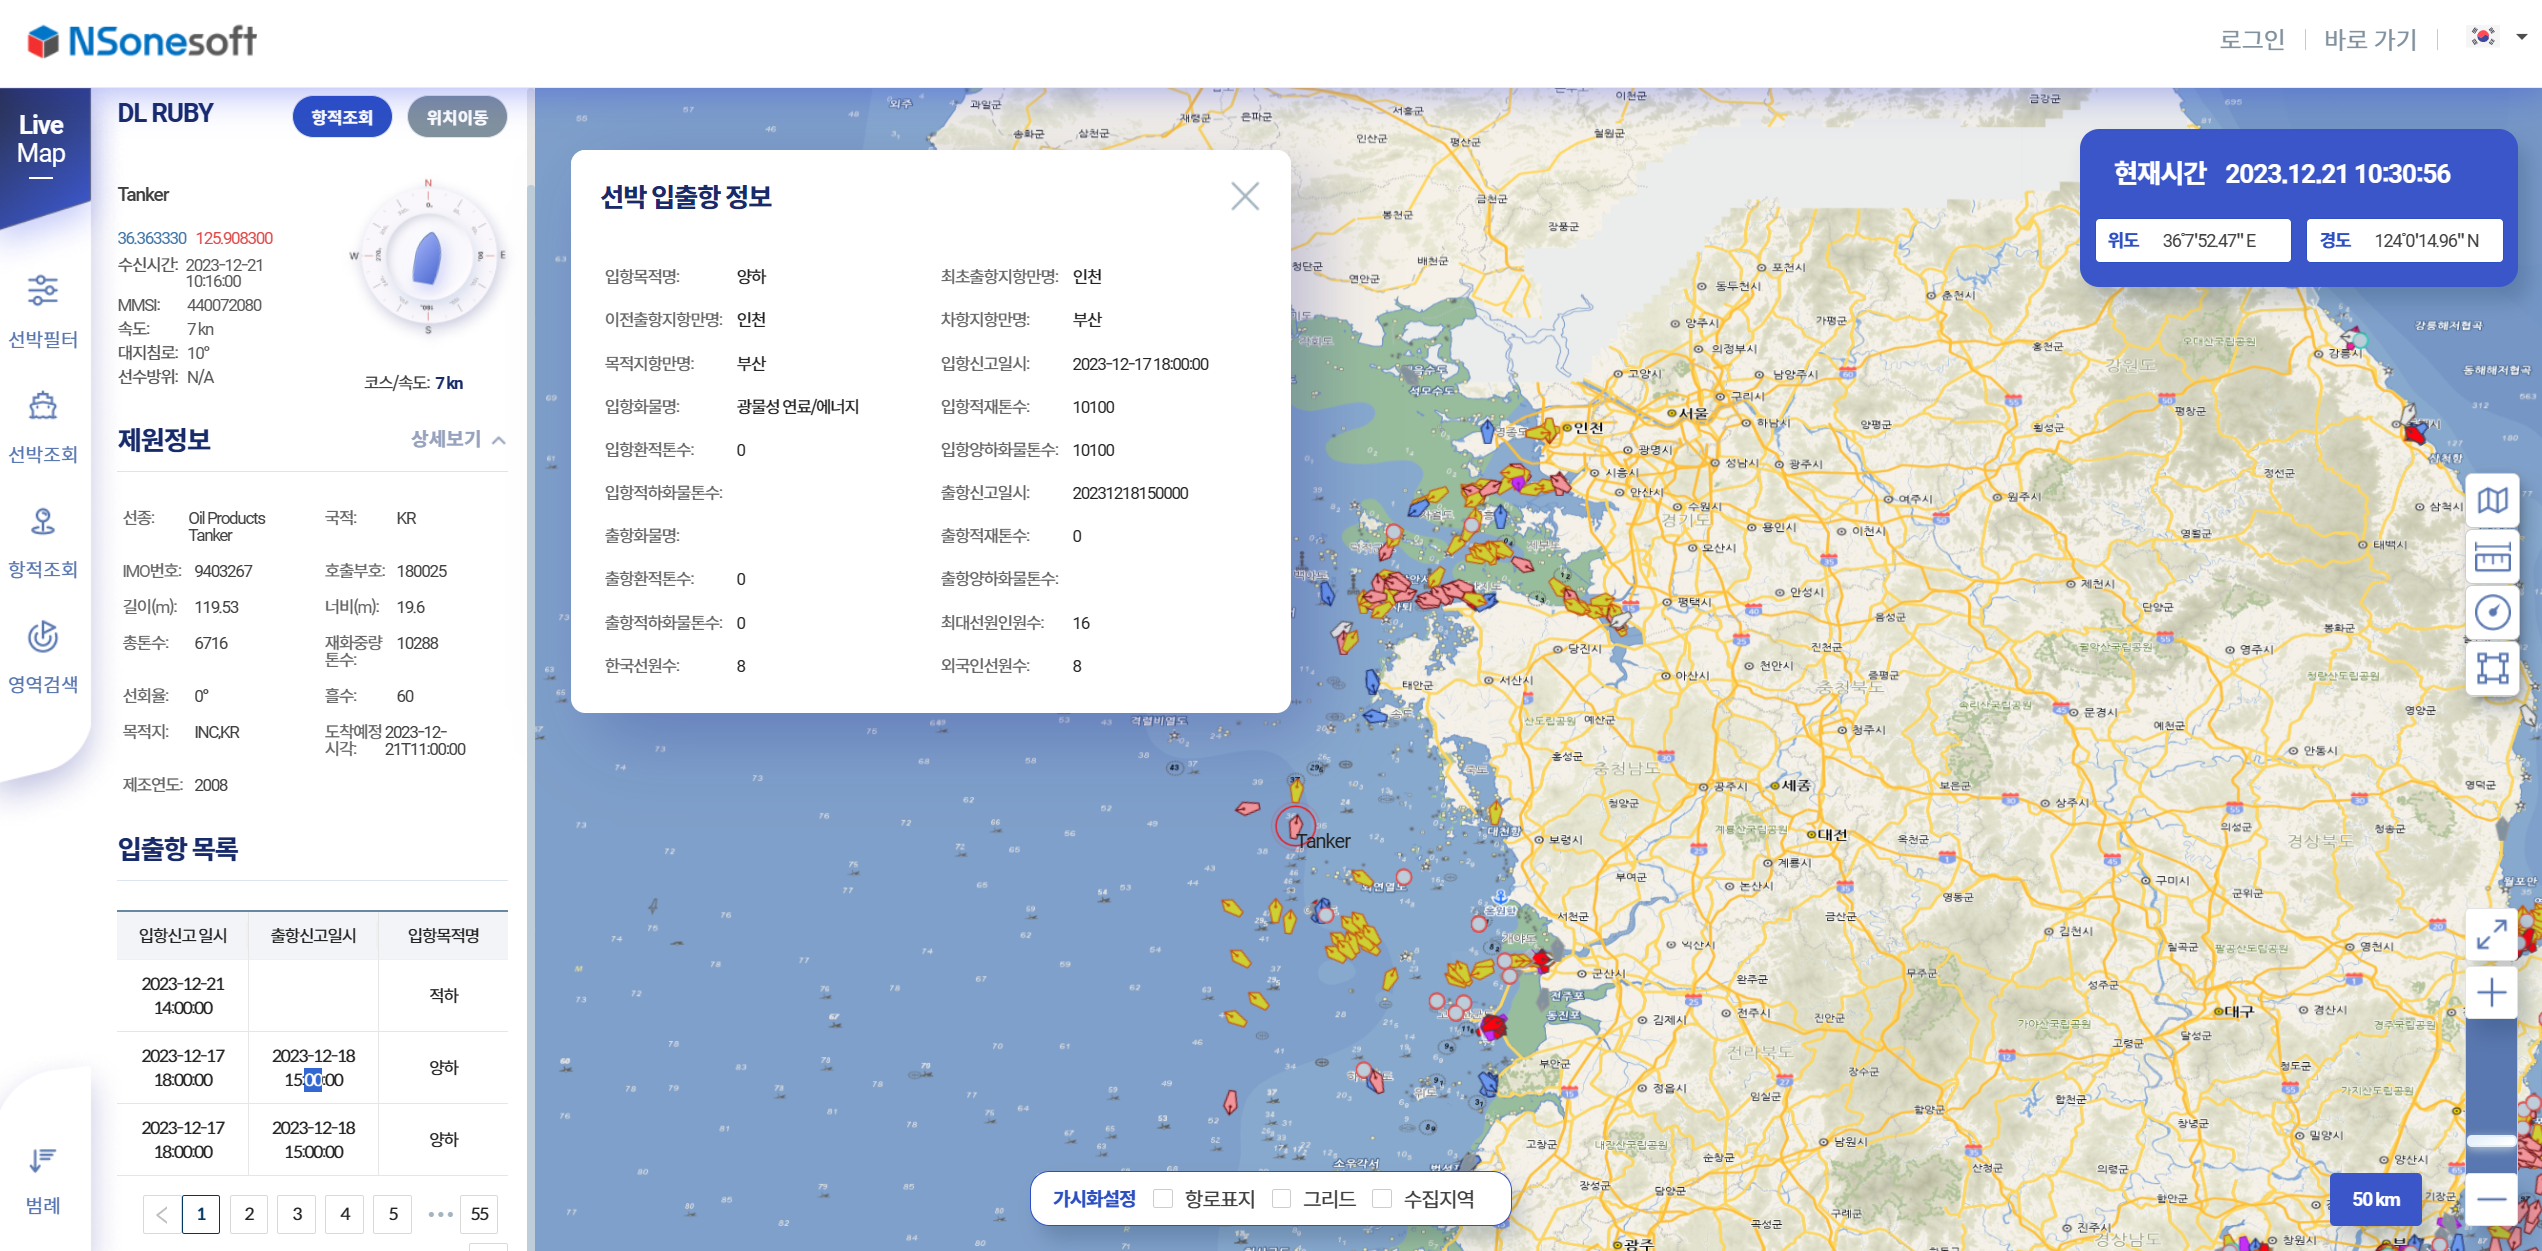Click the compass bearing tool icon
Image resolution: width=2542 pixels, height=1251 pixels.
coord(2492,612)
